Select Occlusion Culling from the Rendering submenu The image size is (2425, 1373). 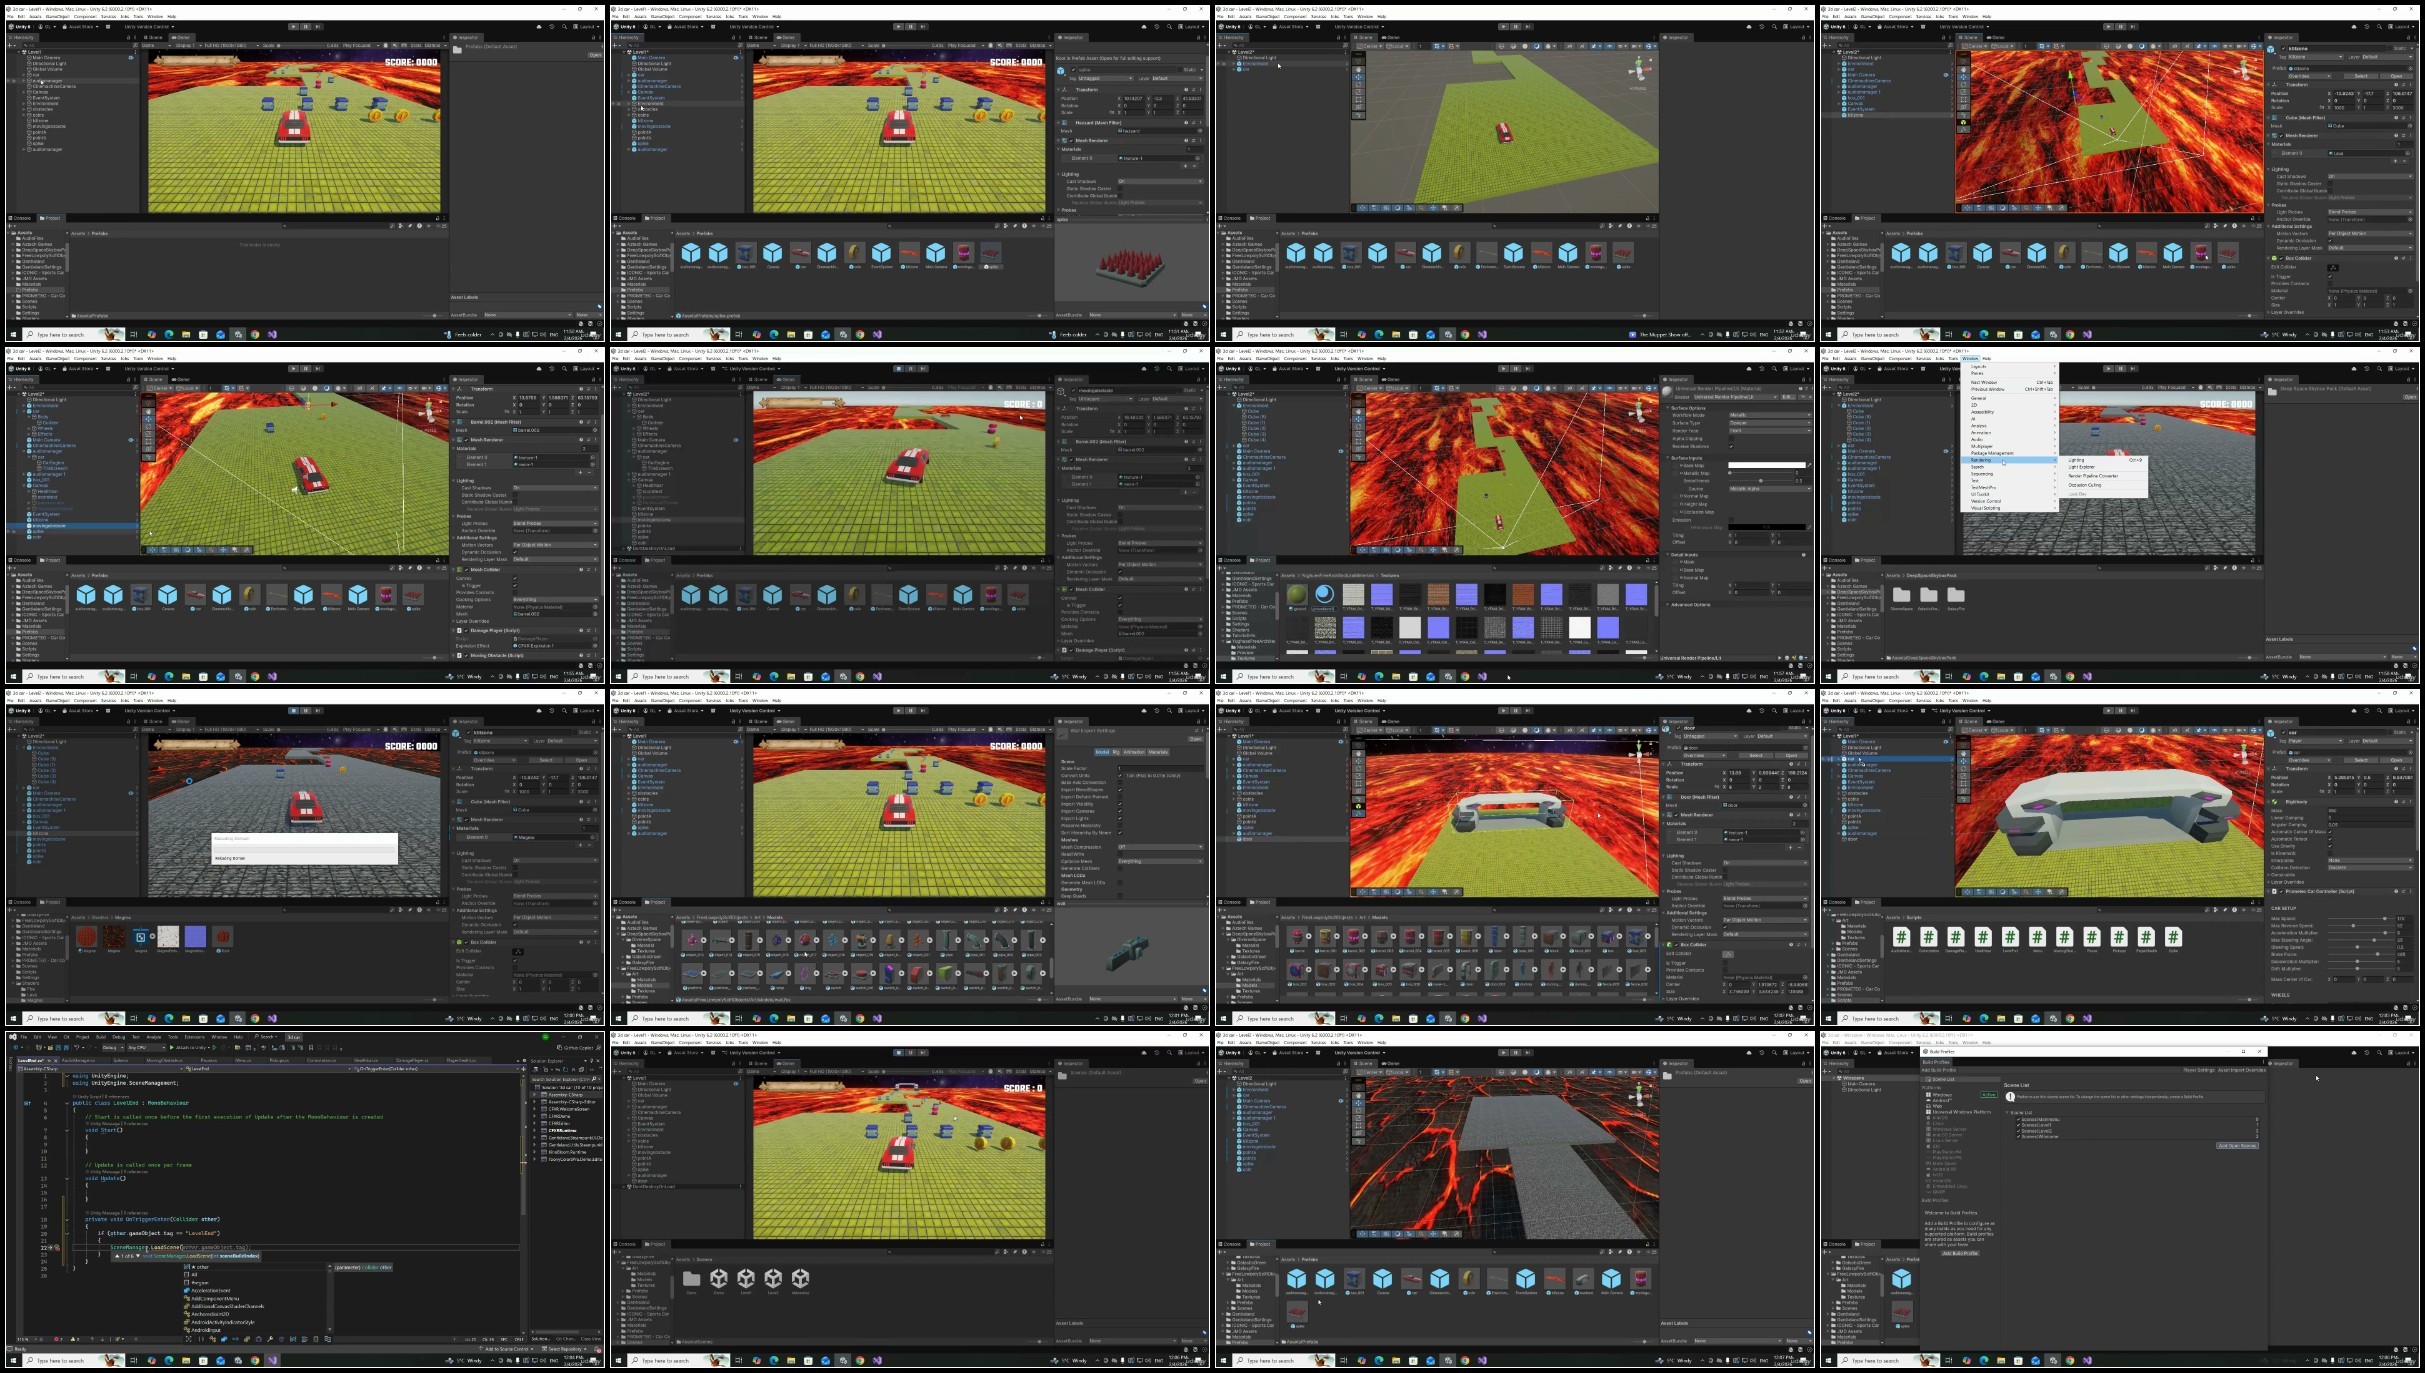(2085, 485)
